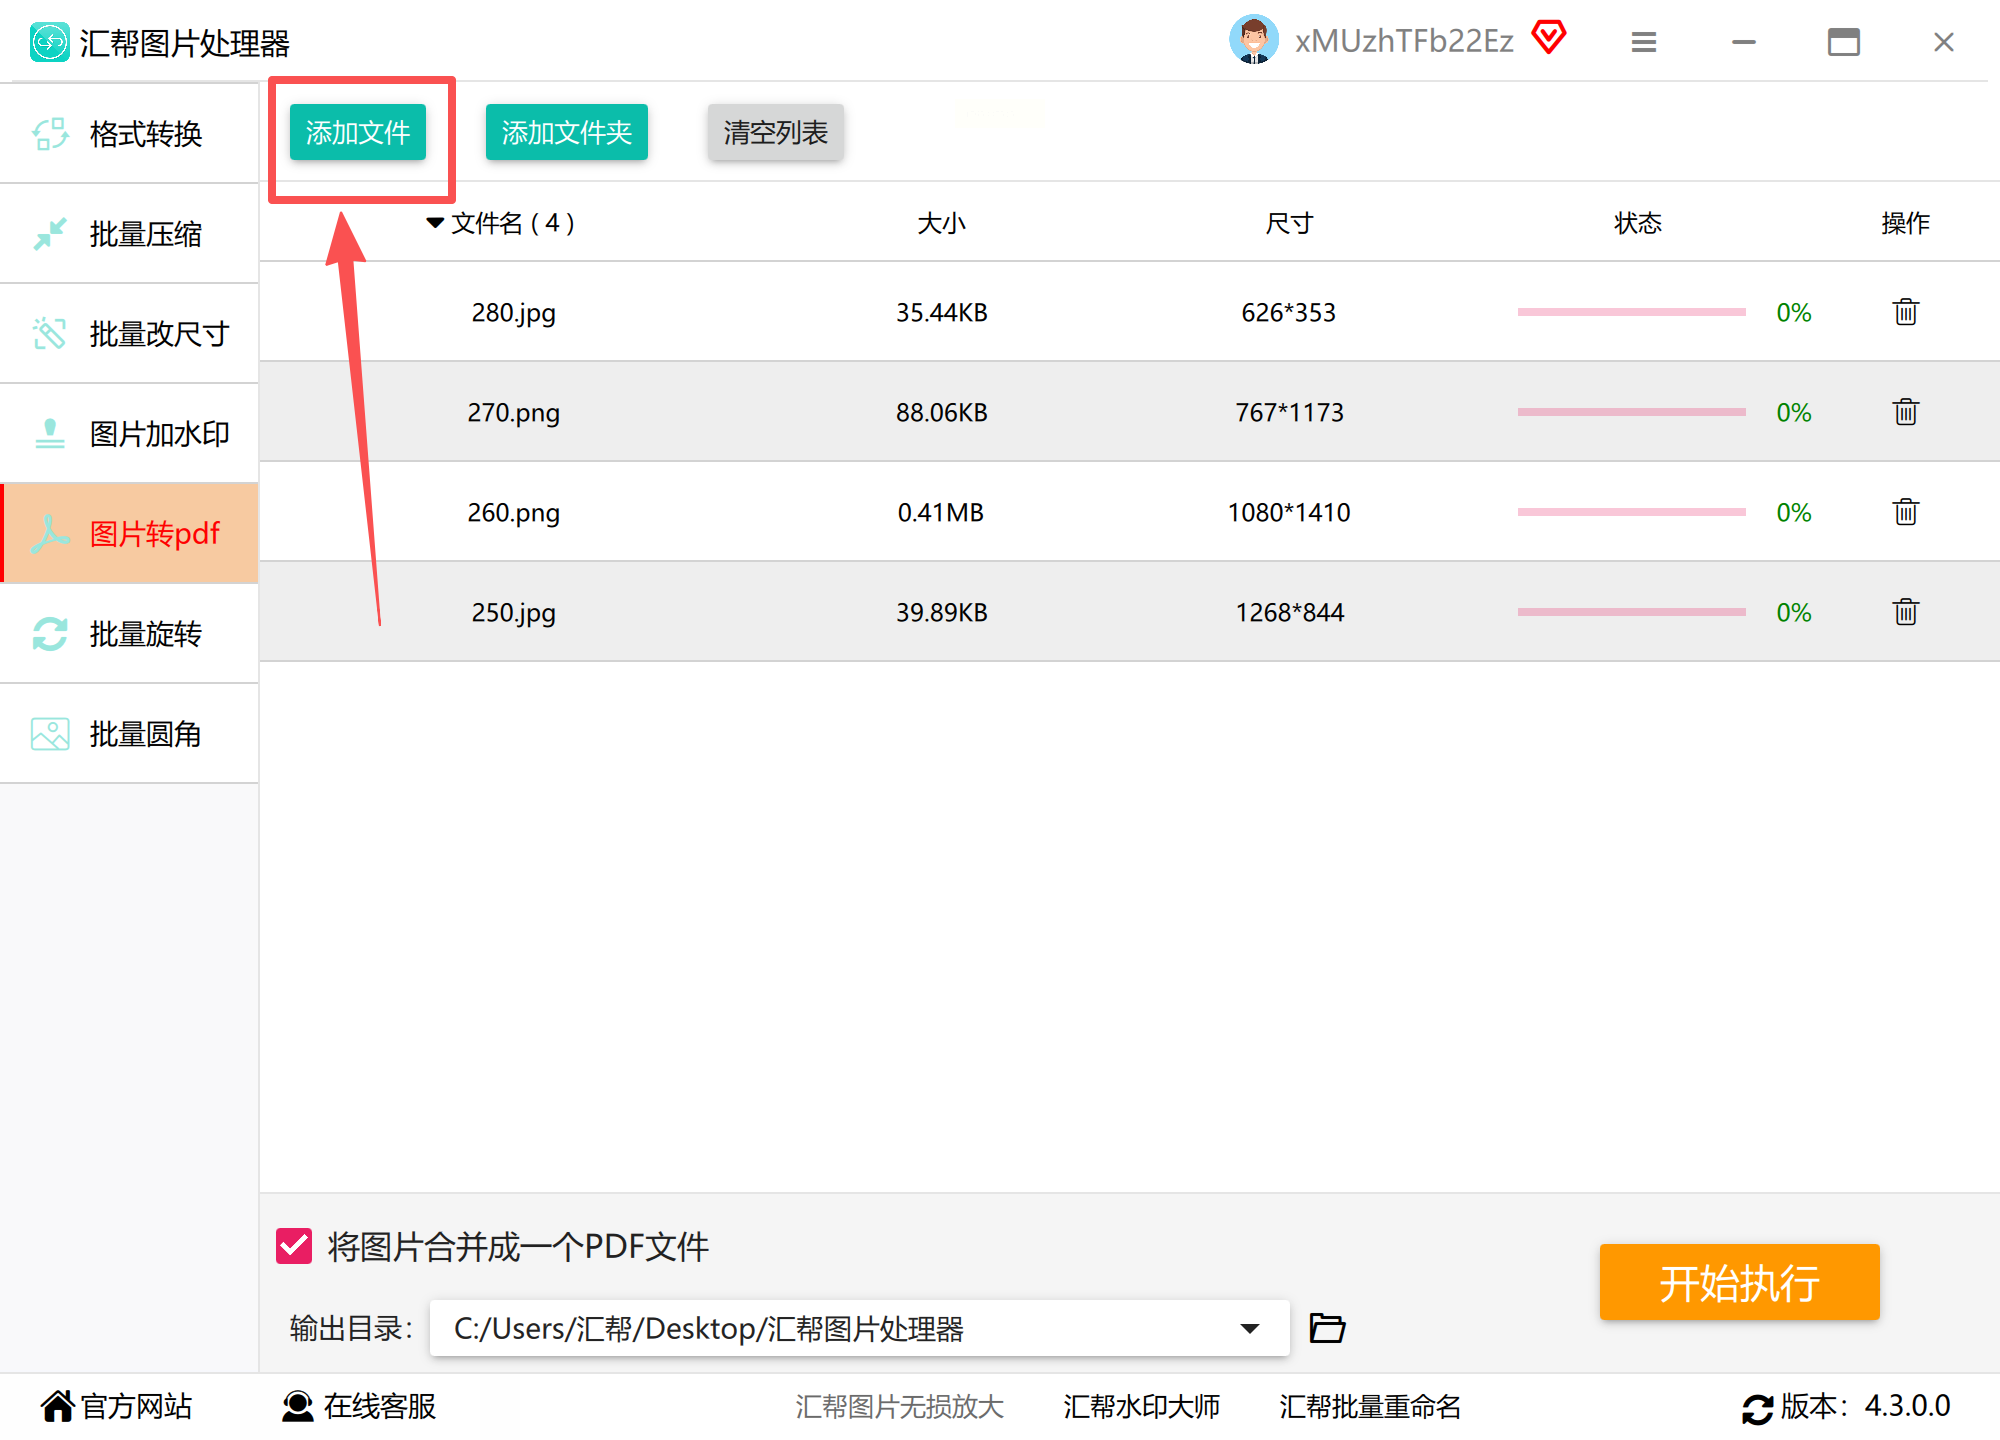Remove 260.png with its trash icon
The height and width of the screenshot is (1440, 2000).
[x=1905, y=512]
